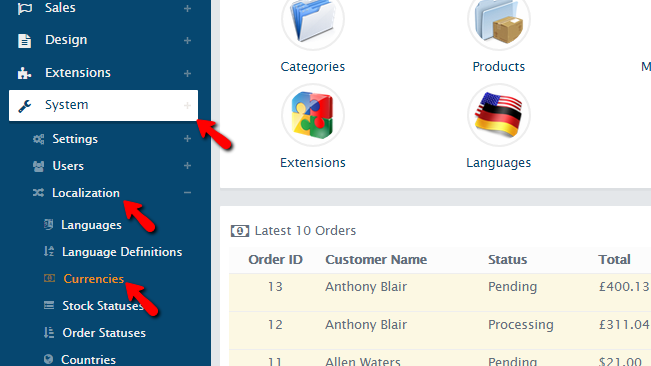
Task: Click the Settings gears icon
Action: click(39, 139)
